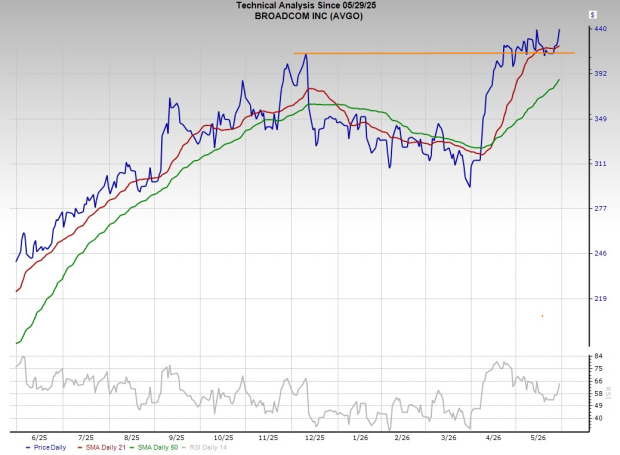Click the 10/25 date label
Image resolution: width=620 pixels, height=455 pixels.
tap(223, 438)
